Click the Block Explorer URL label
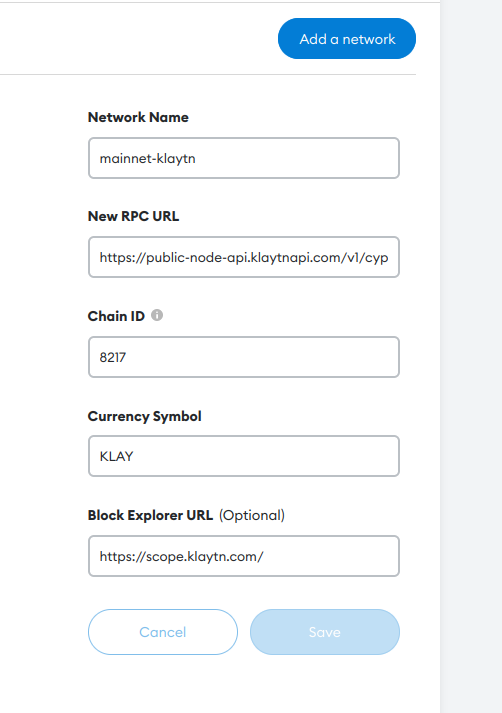This screenshot has height=713, width=502. click(x=150, y=515)
